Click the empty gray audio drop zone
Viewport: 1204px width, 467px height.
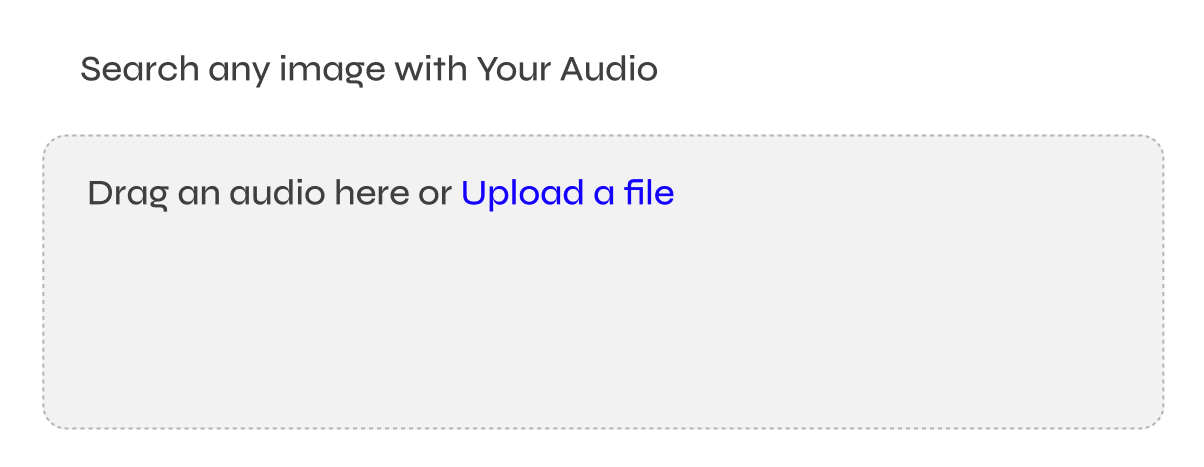(602, 320)
